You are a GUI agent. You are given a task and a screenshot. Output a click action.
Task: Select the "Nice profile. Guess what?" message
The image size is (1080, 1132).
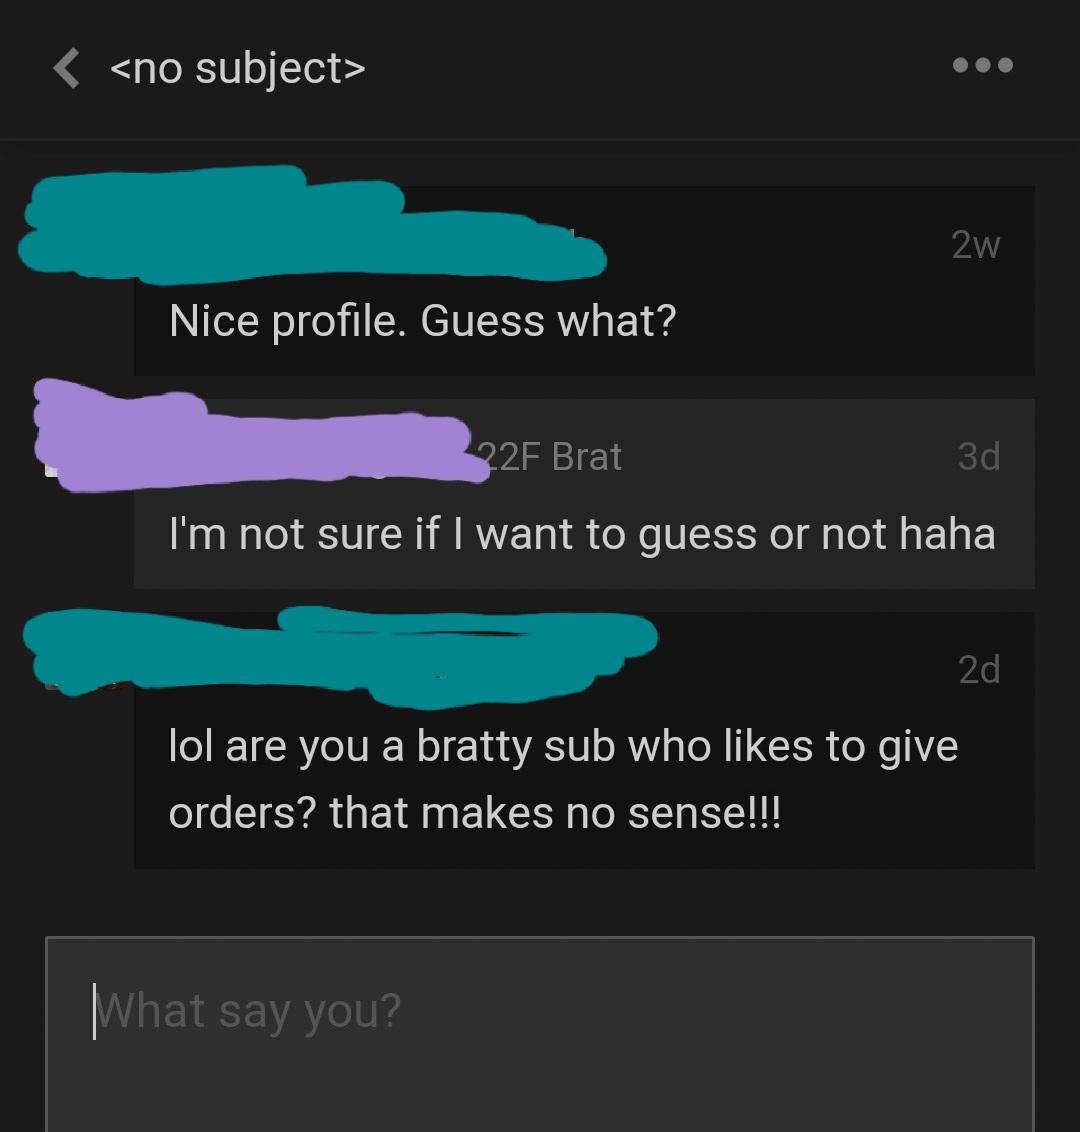(x=422, y=321)
